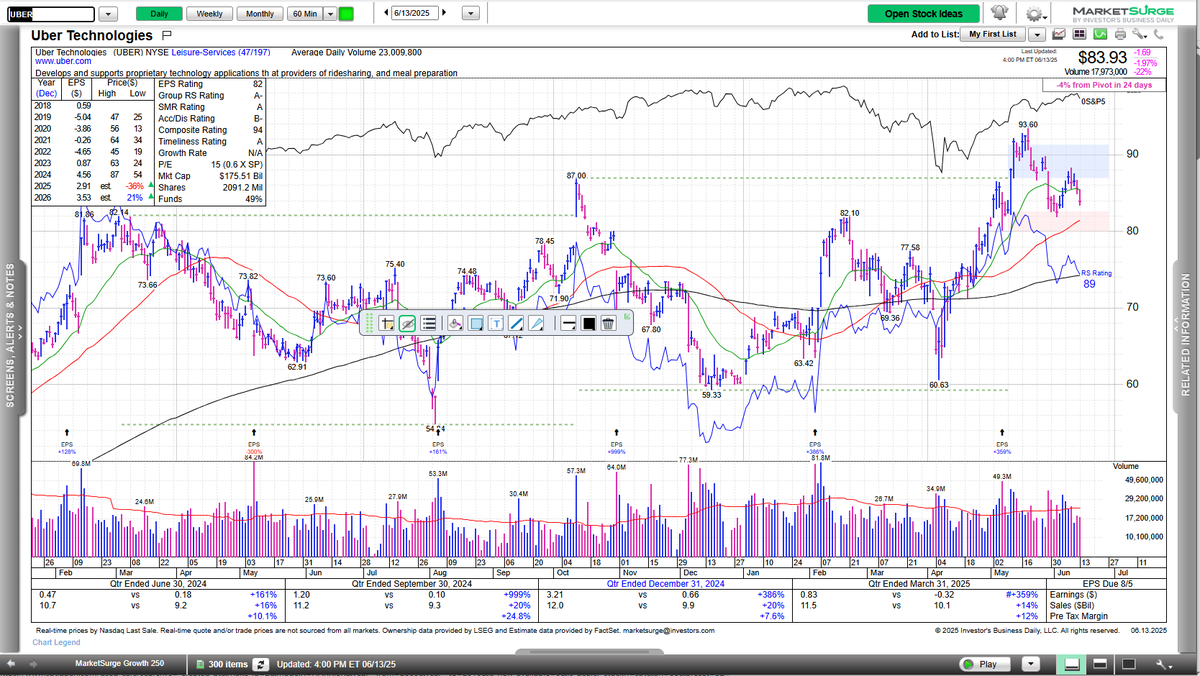This screenshot has height=676, width=1200.
Task: Switch to the multi-chart grid view icon
Action: click(1079, 34)
